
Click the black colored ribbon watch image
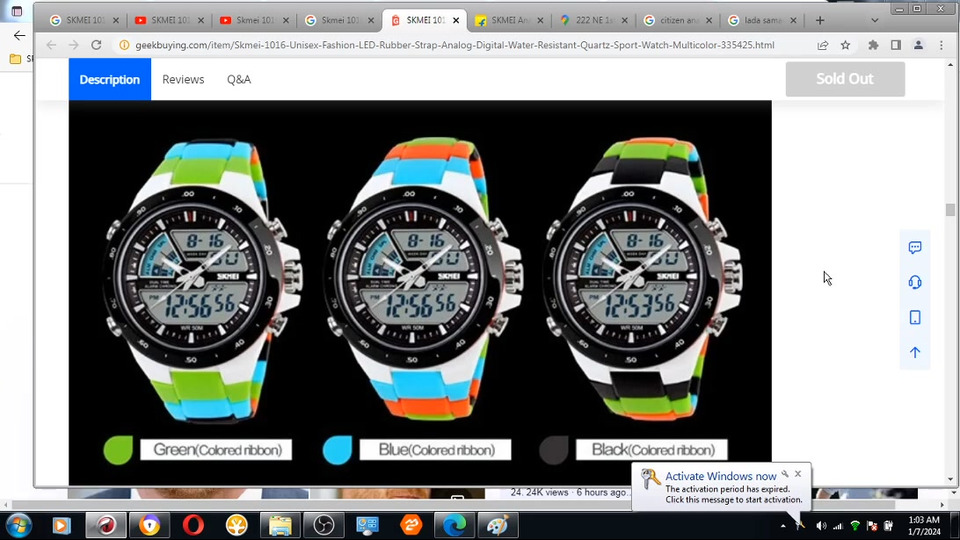coord(642,279)
